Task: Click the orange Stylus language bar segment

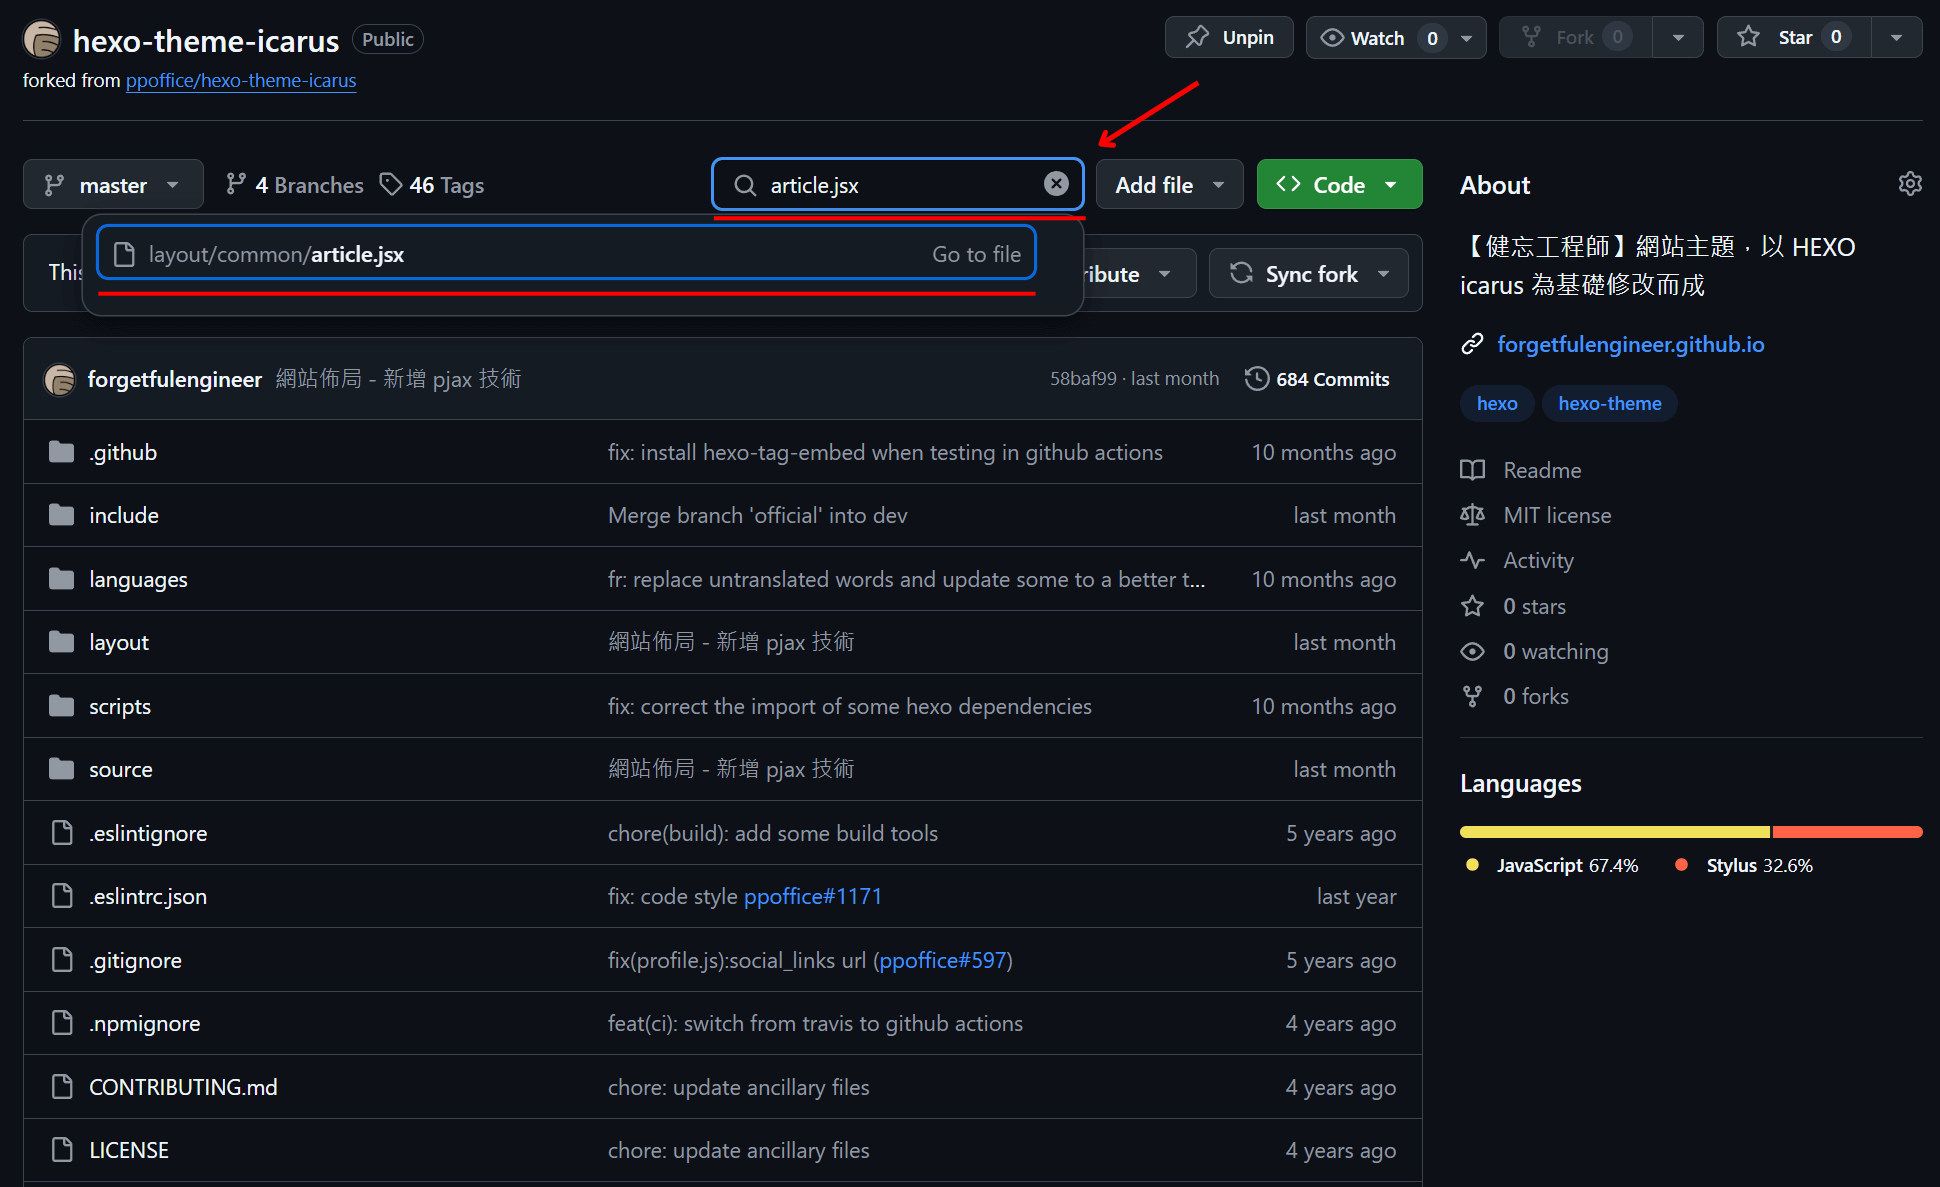Action: 1847,832
